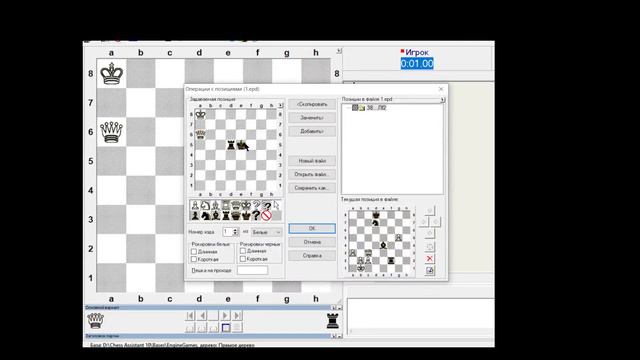Step back one move

click(202, 316)
